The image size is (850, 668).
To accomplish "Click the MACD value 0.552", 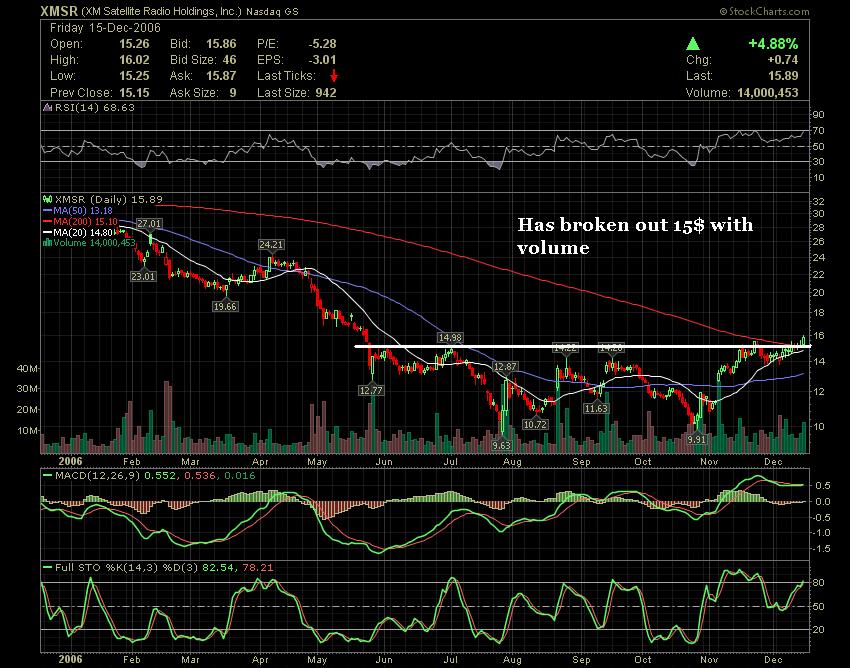I will 160,476.
